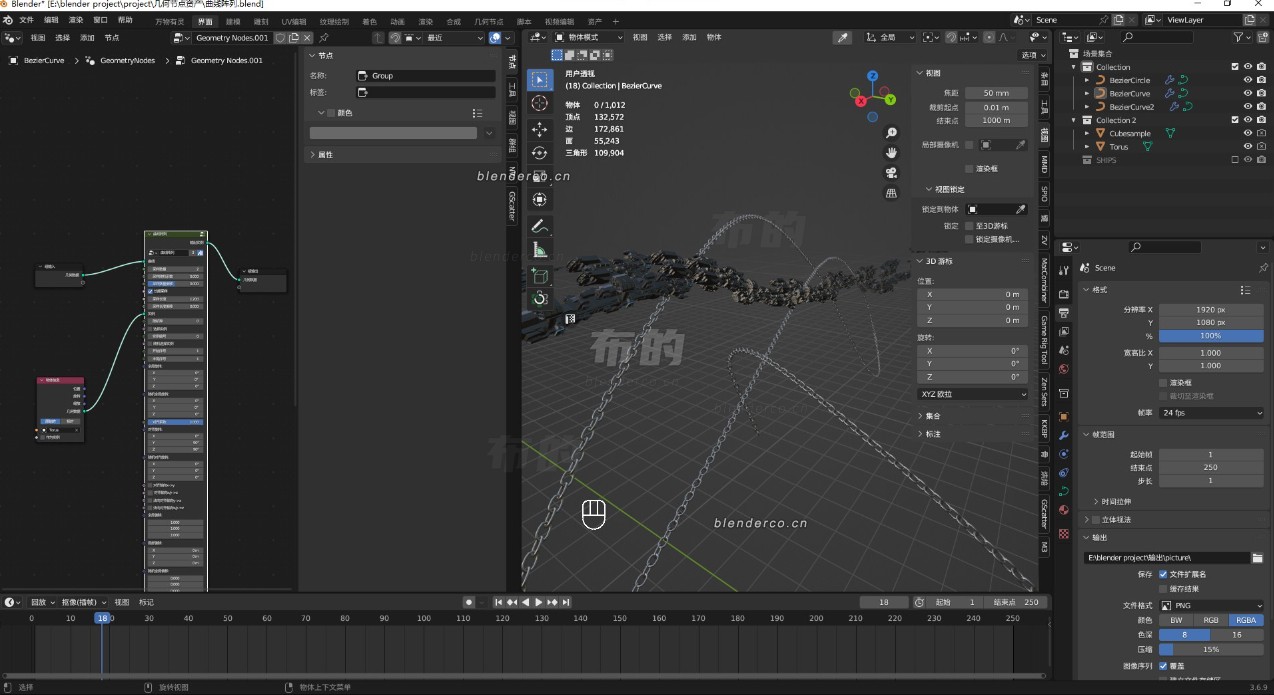The width and height of the screenshot is (1274, 695).
Task: Toggle Overwrite checkbox in output panel
Action: pyautogui.click(x=1163, y=666)
